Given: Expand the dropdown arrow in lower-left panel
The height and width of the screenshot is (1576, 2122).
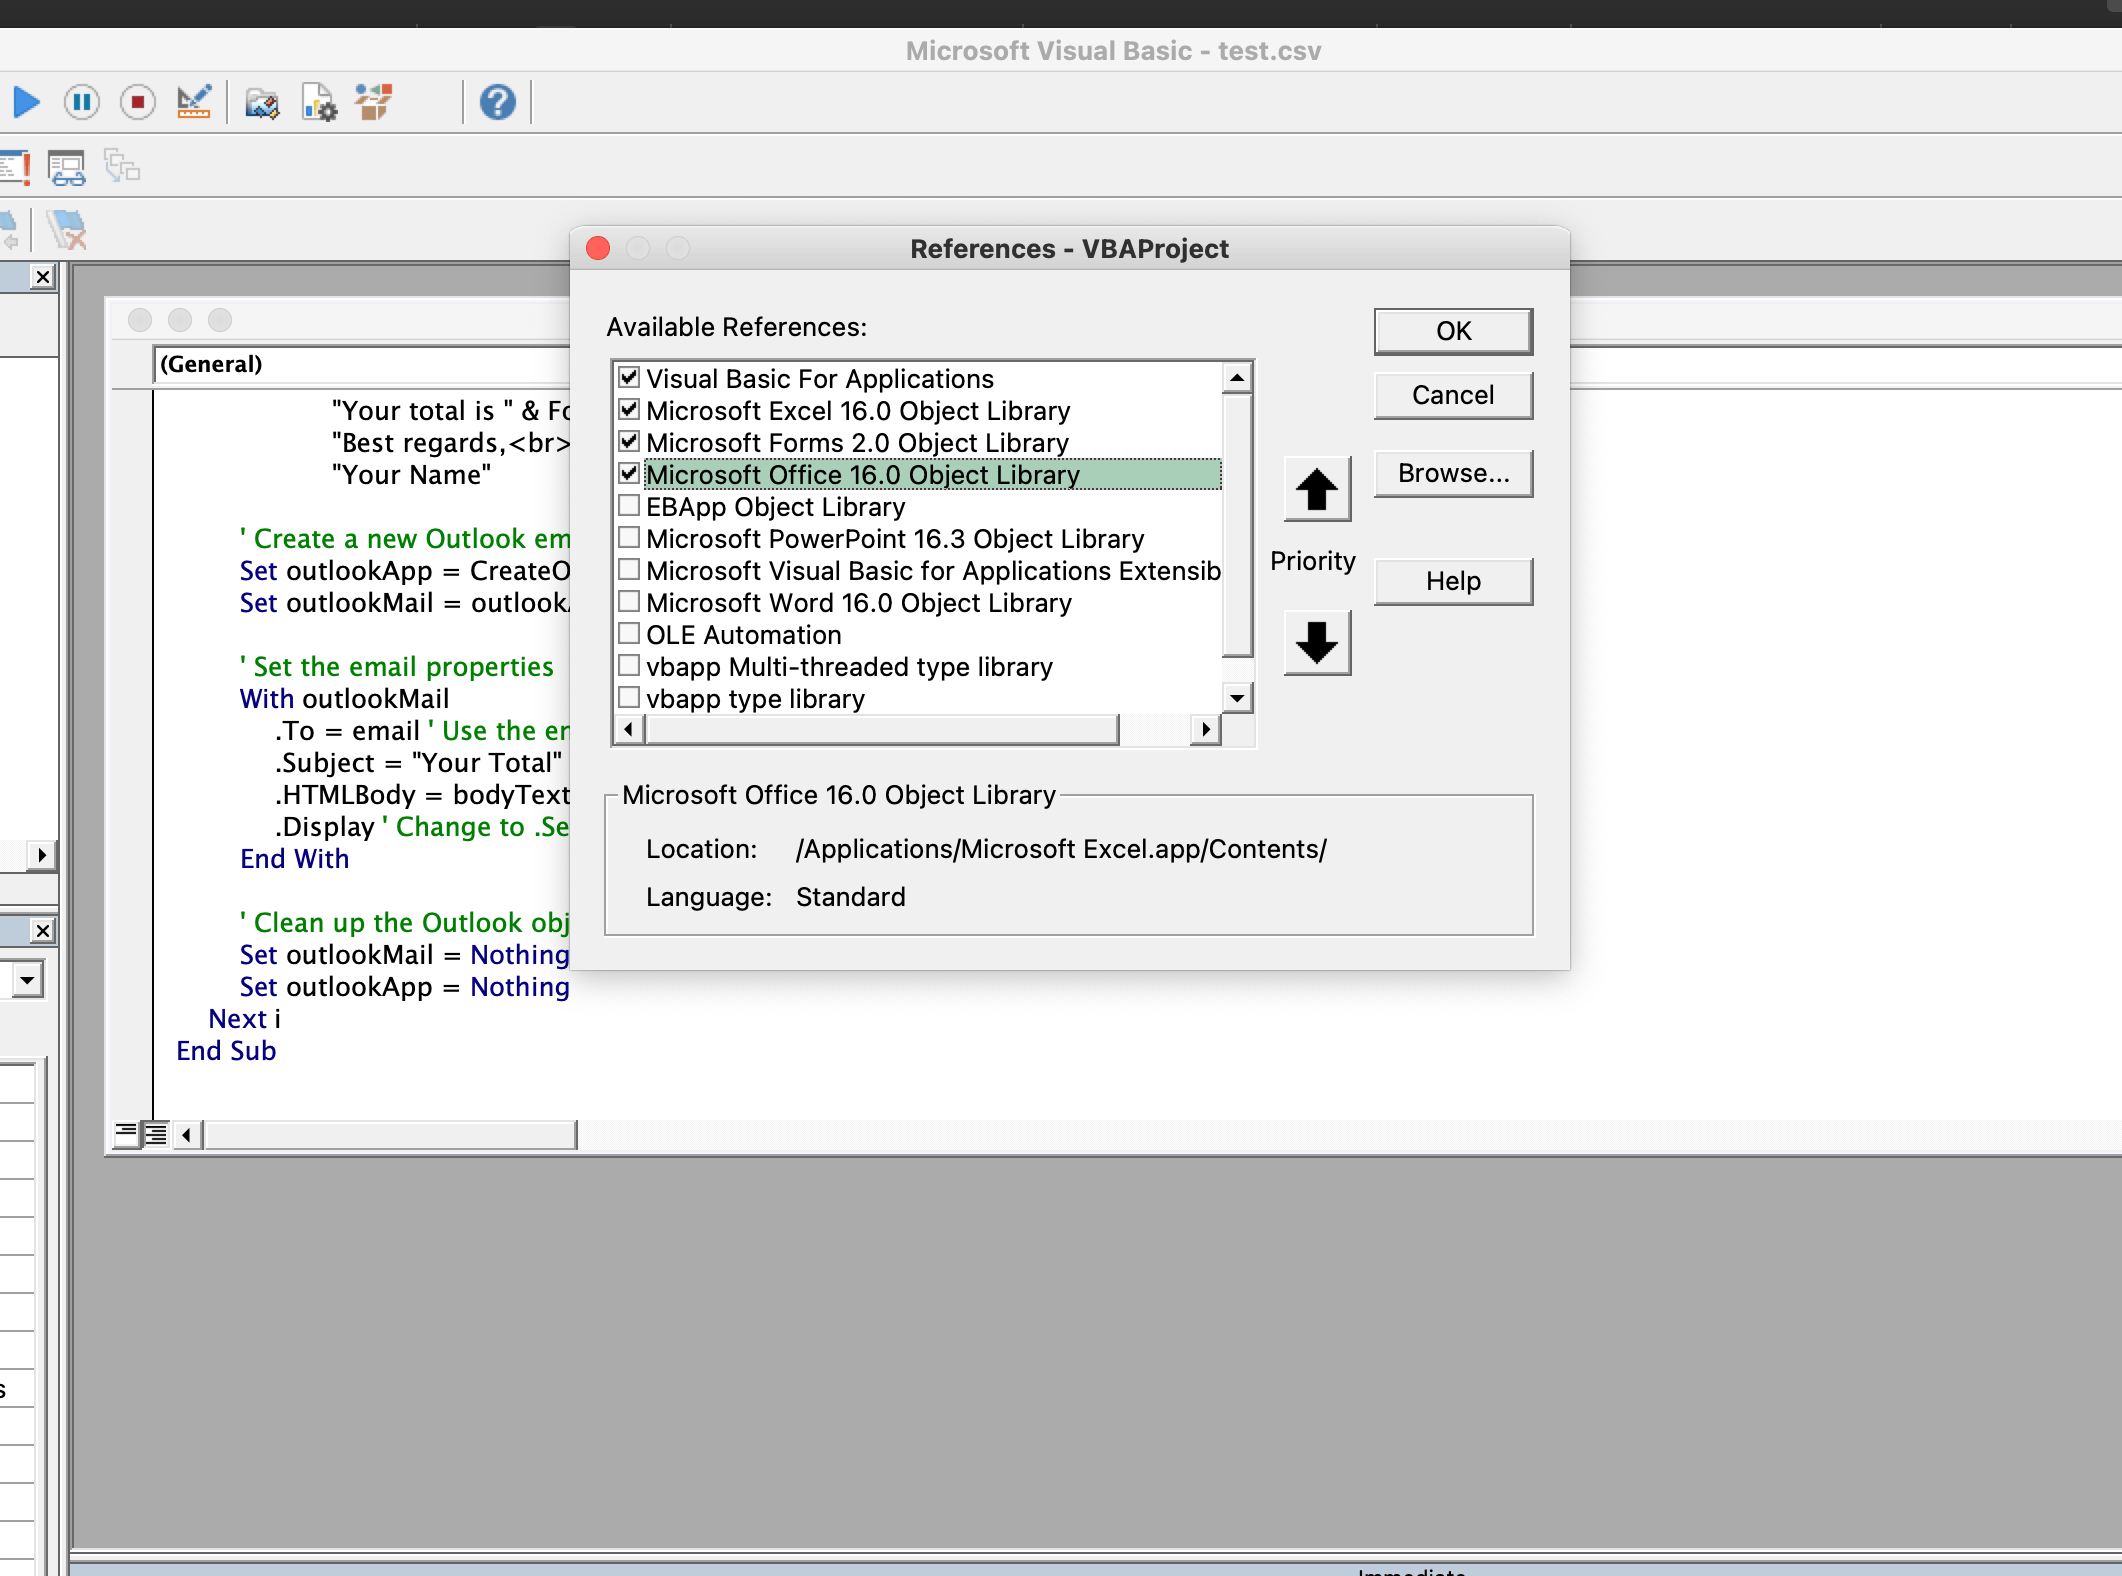Looking at the screenshot, I should click(x=27, y=979).
